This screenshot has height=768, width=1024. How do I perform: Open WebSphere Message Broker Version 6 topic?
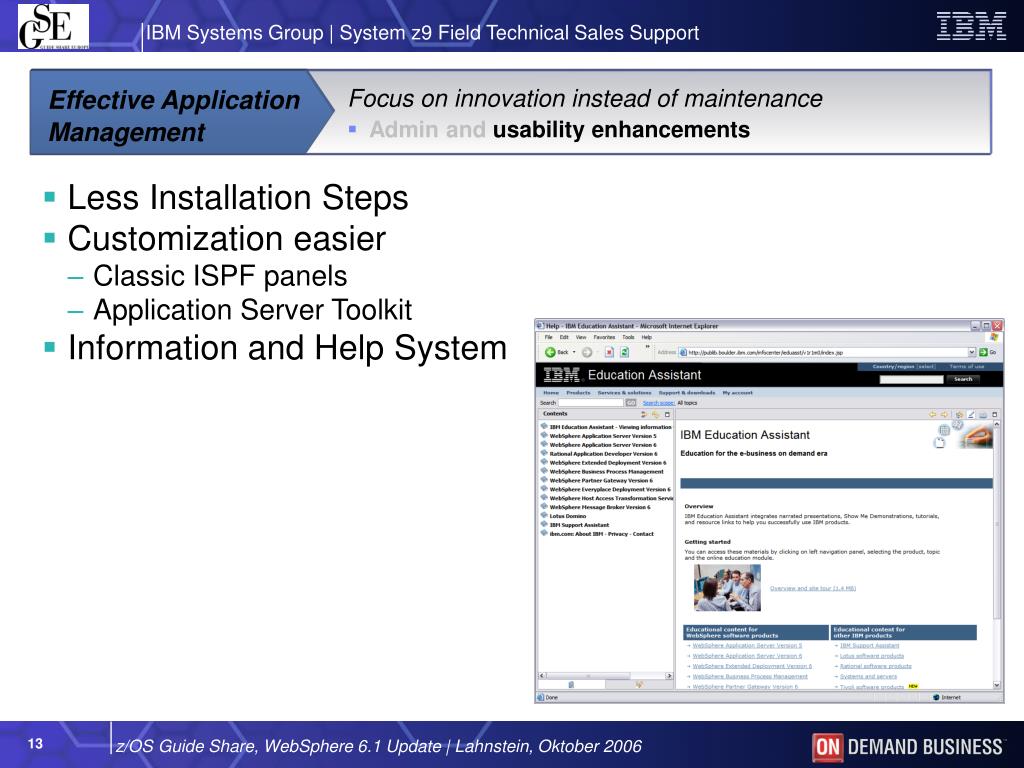pos(600,507)
